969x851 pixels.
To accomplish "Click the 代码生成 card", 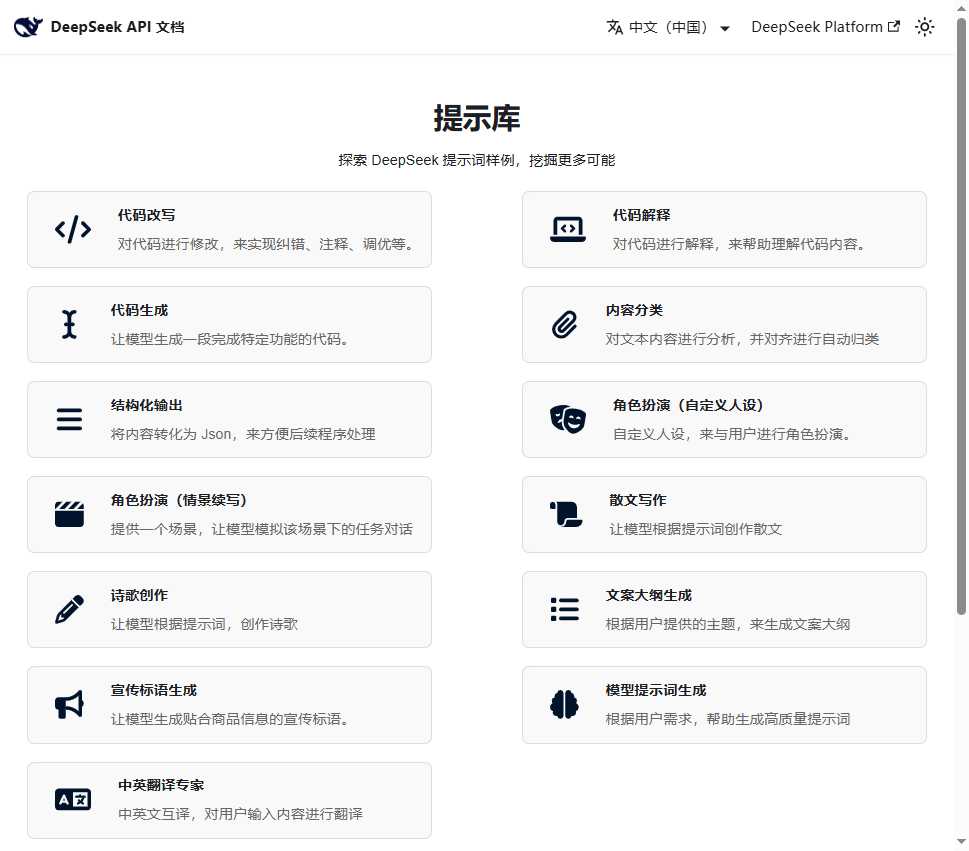I will (229, 324).
